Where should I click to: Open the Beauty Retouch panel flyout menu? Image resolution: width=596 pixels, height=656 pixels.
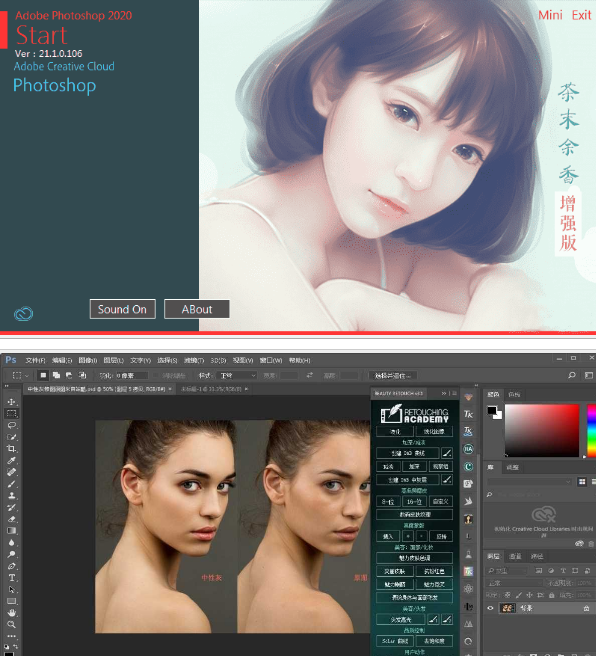455,393
